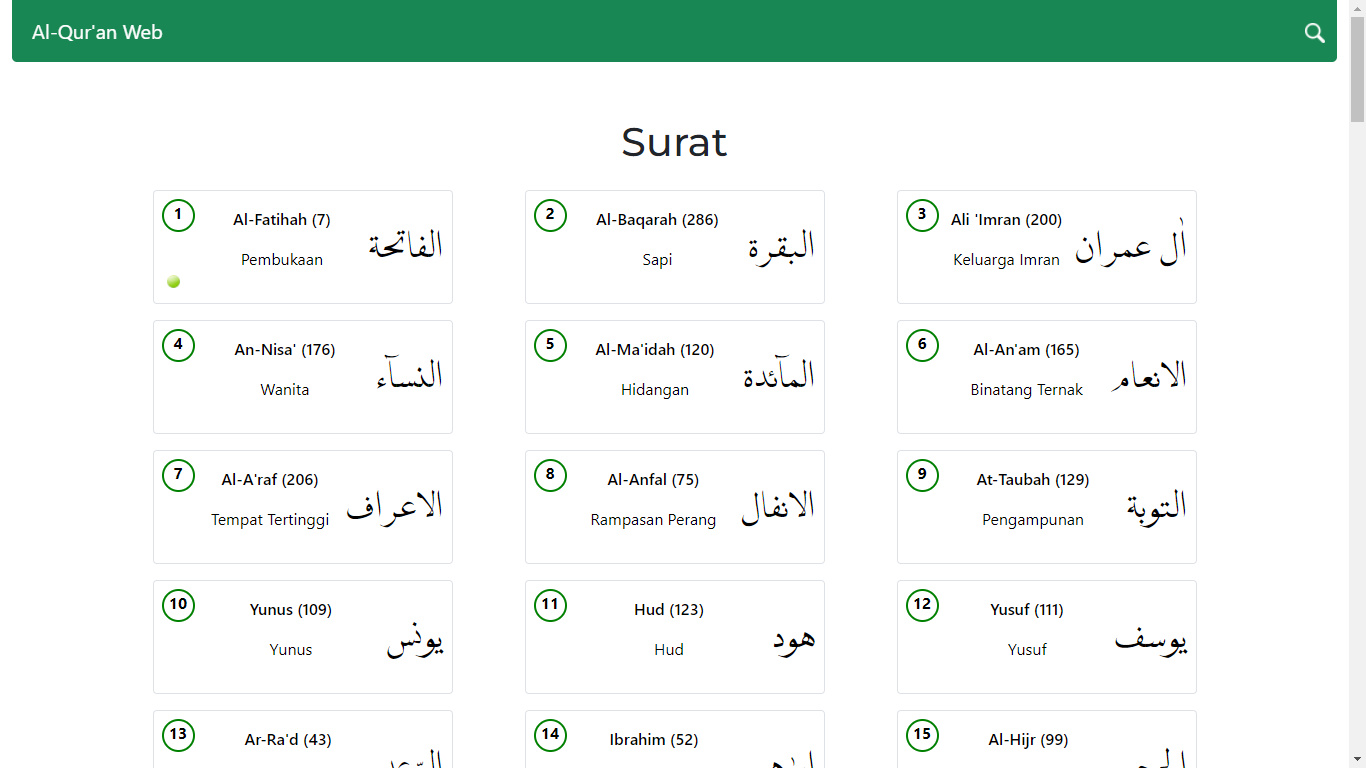Choose the Yunus (109) surah
Image resolution: width=1366 pixels, height=768 pixels.
[291, 610]
